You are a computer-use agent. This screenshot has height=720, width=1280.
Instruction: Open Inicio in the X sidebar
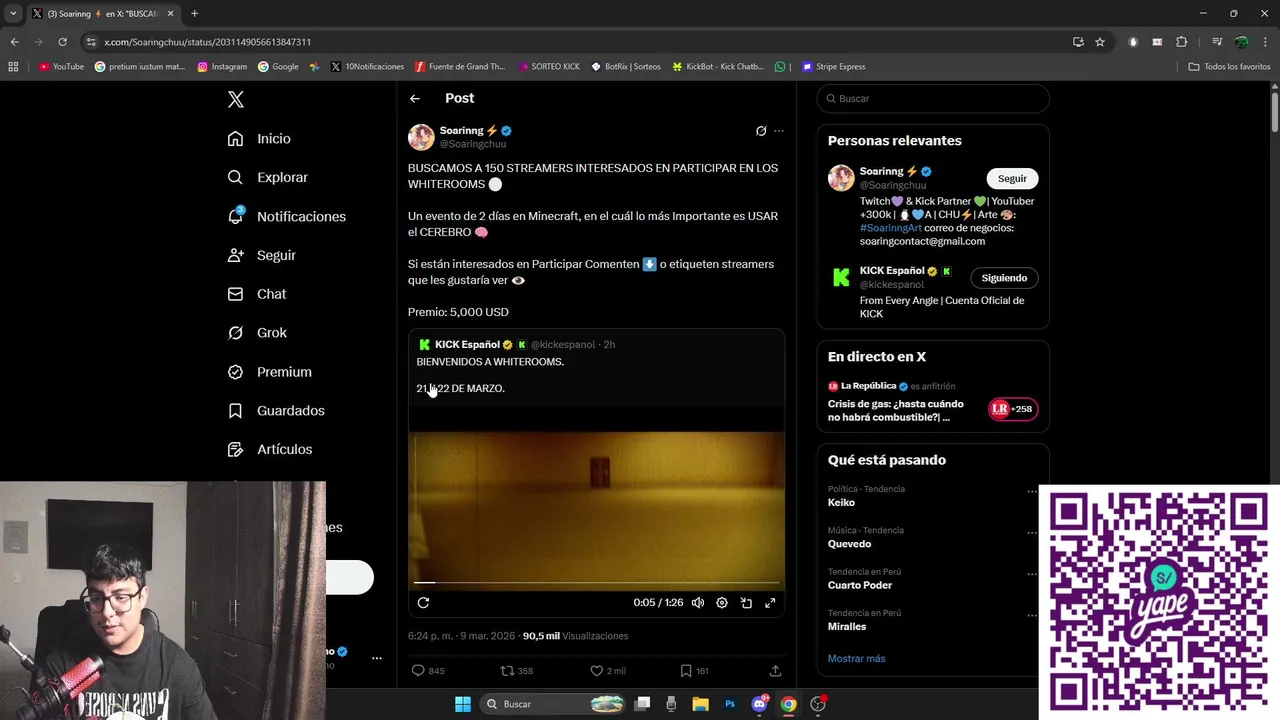[x=259, y=139]
